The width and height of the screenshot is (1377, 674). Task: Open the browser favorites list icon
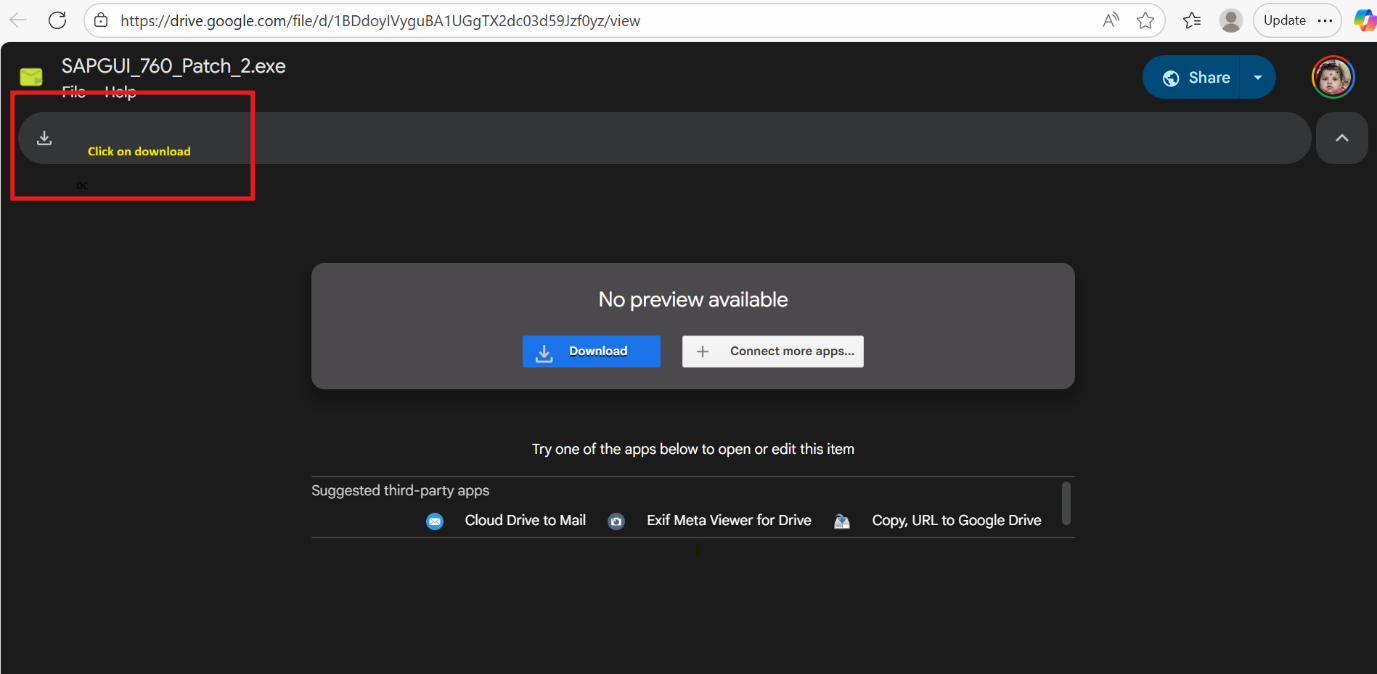pyautogui.click(x=1191, y=20)
